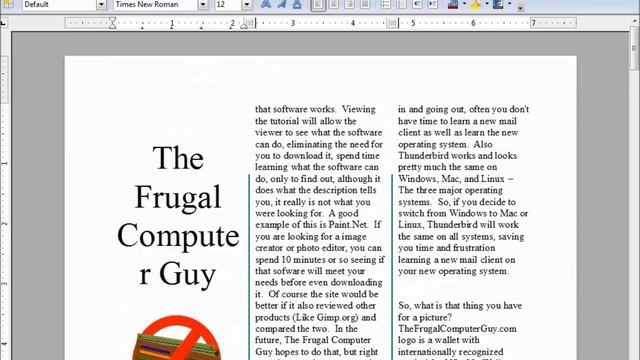Expand the toolbar options arrow
Image resolution: width=640 pixels, height=360 pixels.
520,7
